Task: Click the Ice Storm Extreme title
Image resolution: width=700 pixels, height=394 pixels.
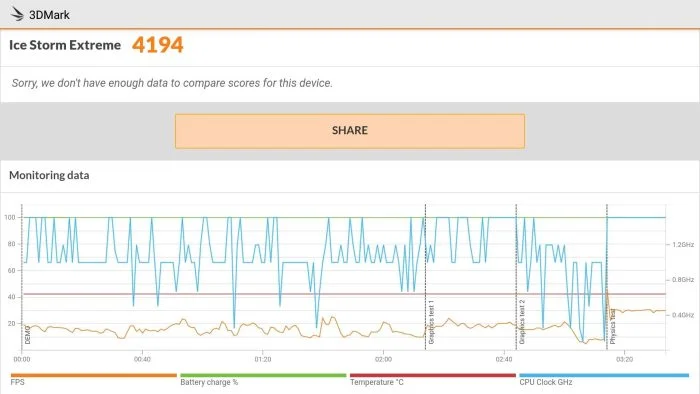Action: click(65, 45)
